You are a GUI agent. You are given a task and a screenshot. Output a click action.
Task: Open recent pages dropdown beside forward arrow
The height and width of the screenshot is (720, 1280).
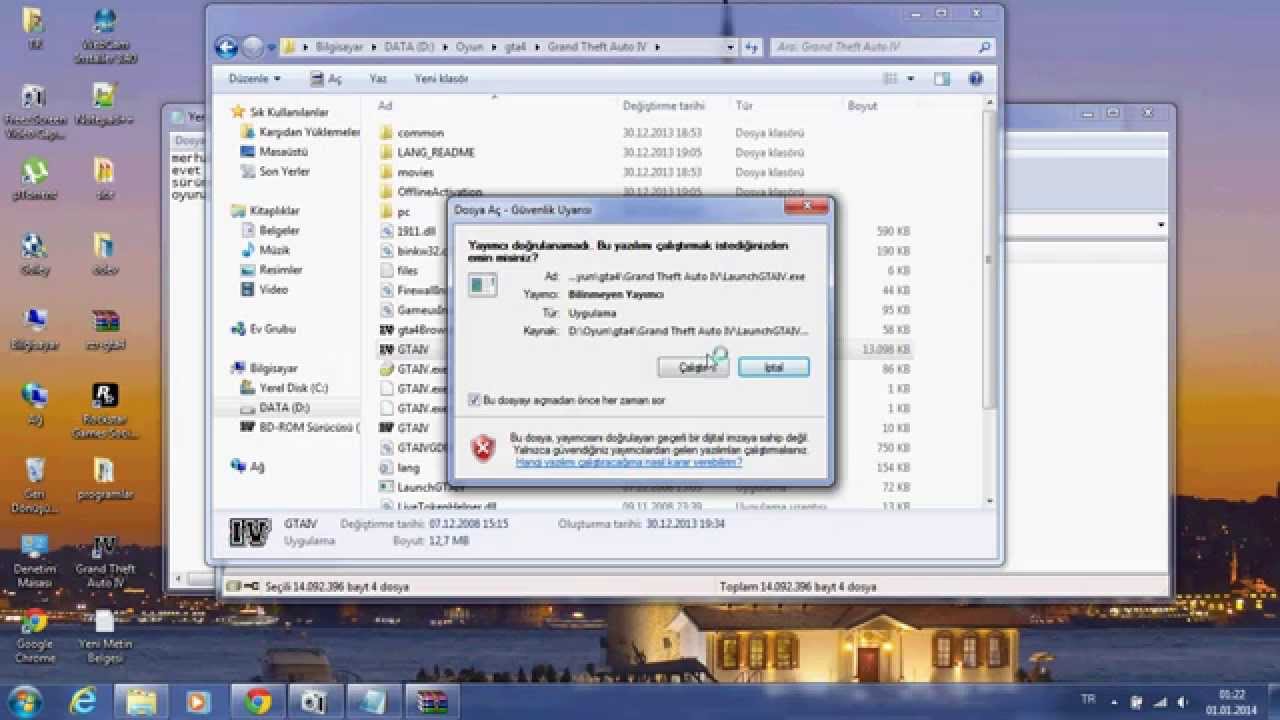click(x=271, y=47)
